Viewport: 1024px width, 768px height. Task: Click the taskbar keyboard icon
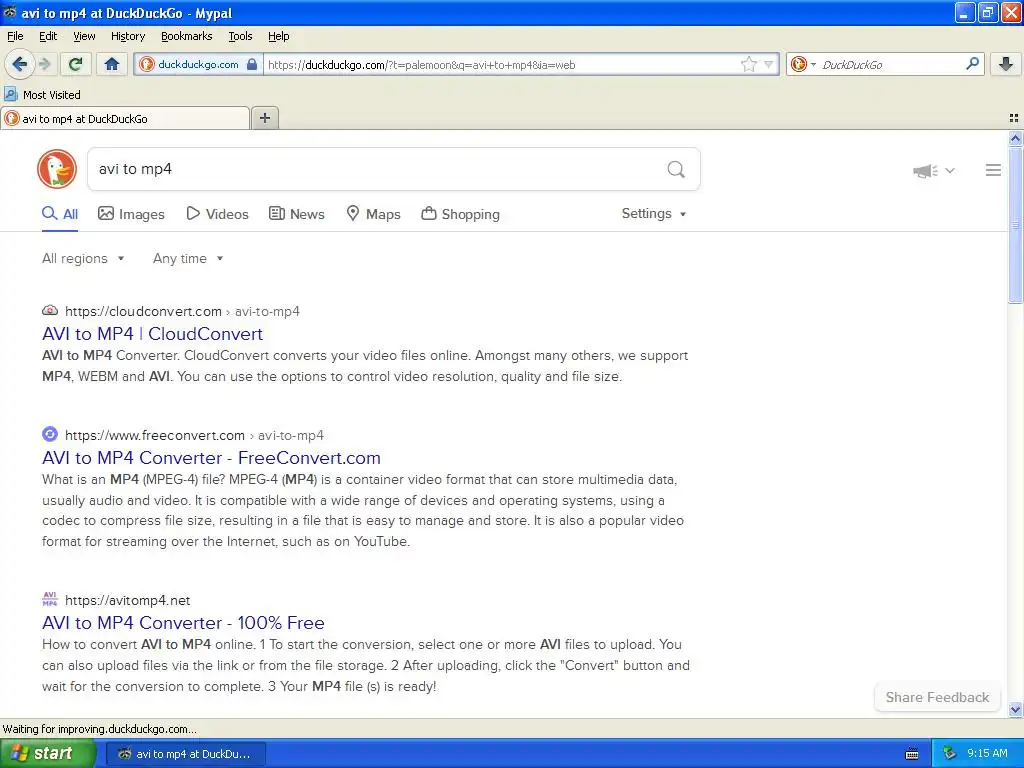(x=912, y=754)
